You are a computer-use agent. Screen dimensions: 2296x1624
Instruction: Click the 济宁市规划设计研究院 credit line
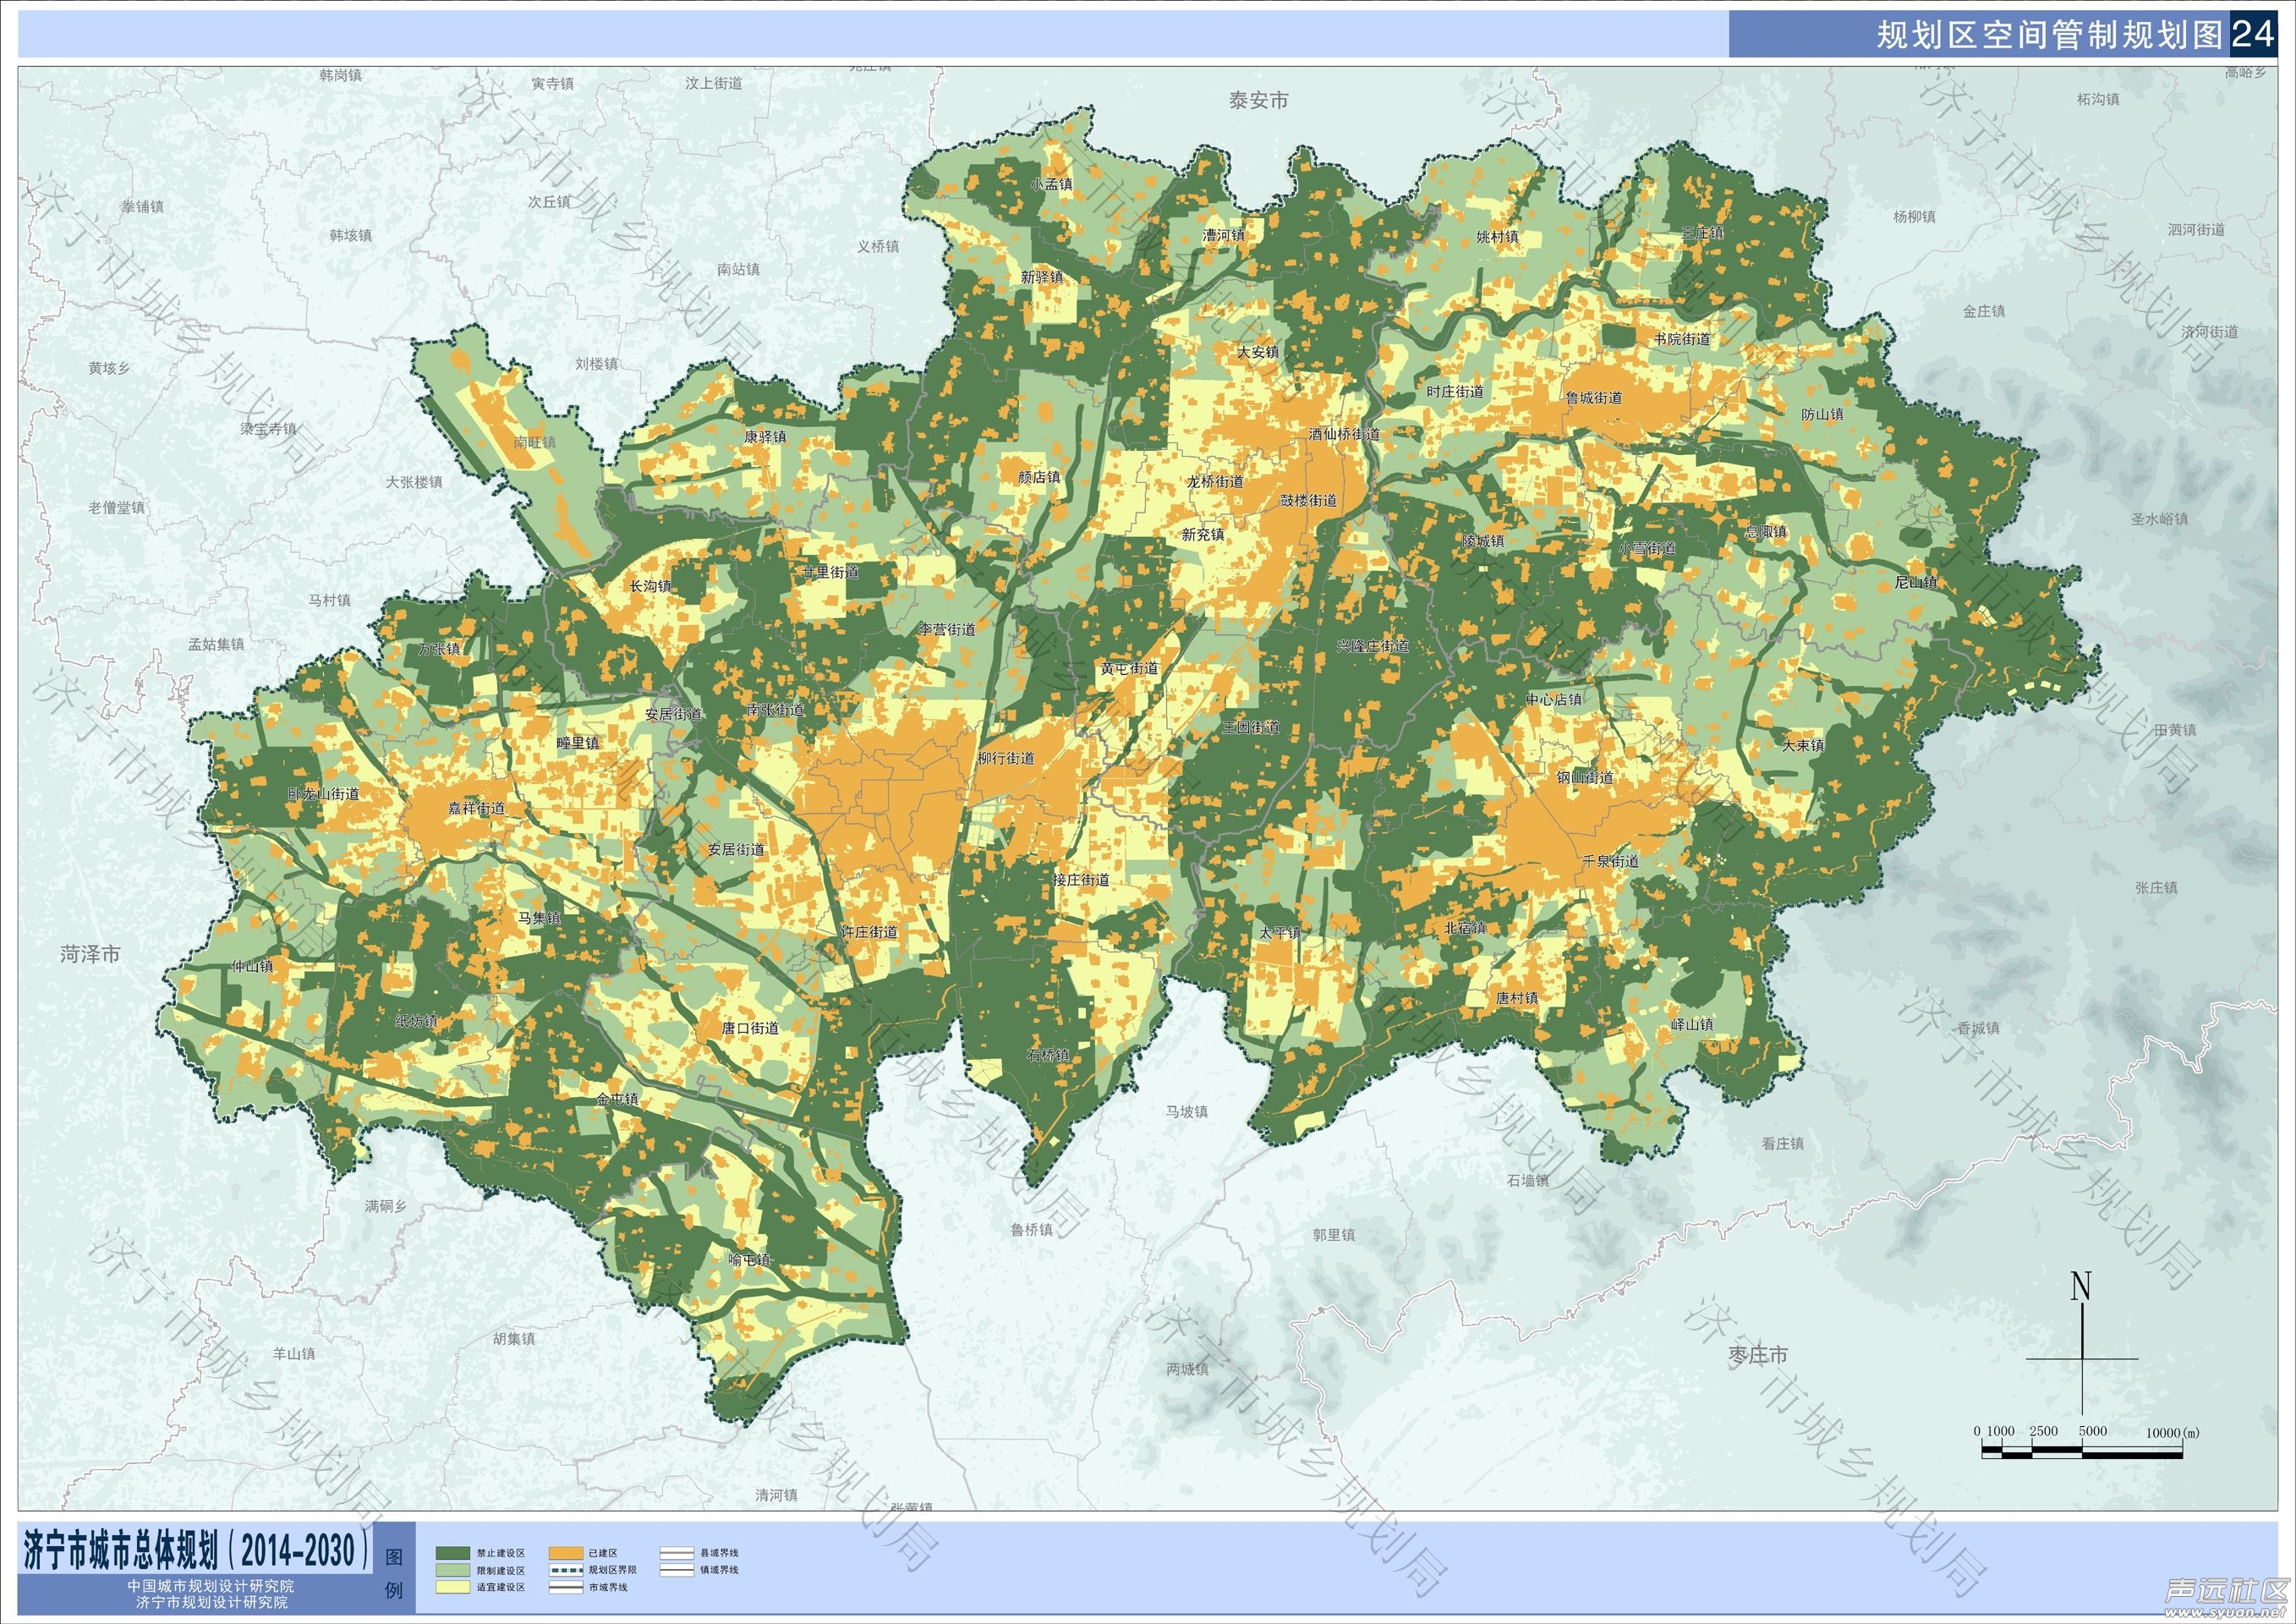click(x=211, y=1602)
